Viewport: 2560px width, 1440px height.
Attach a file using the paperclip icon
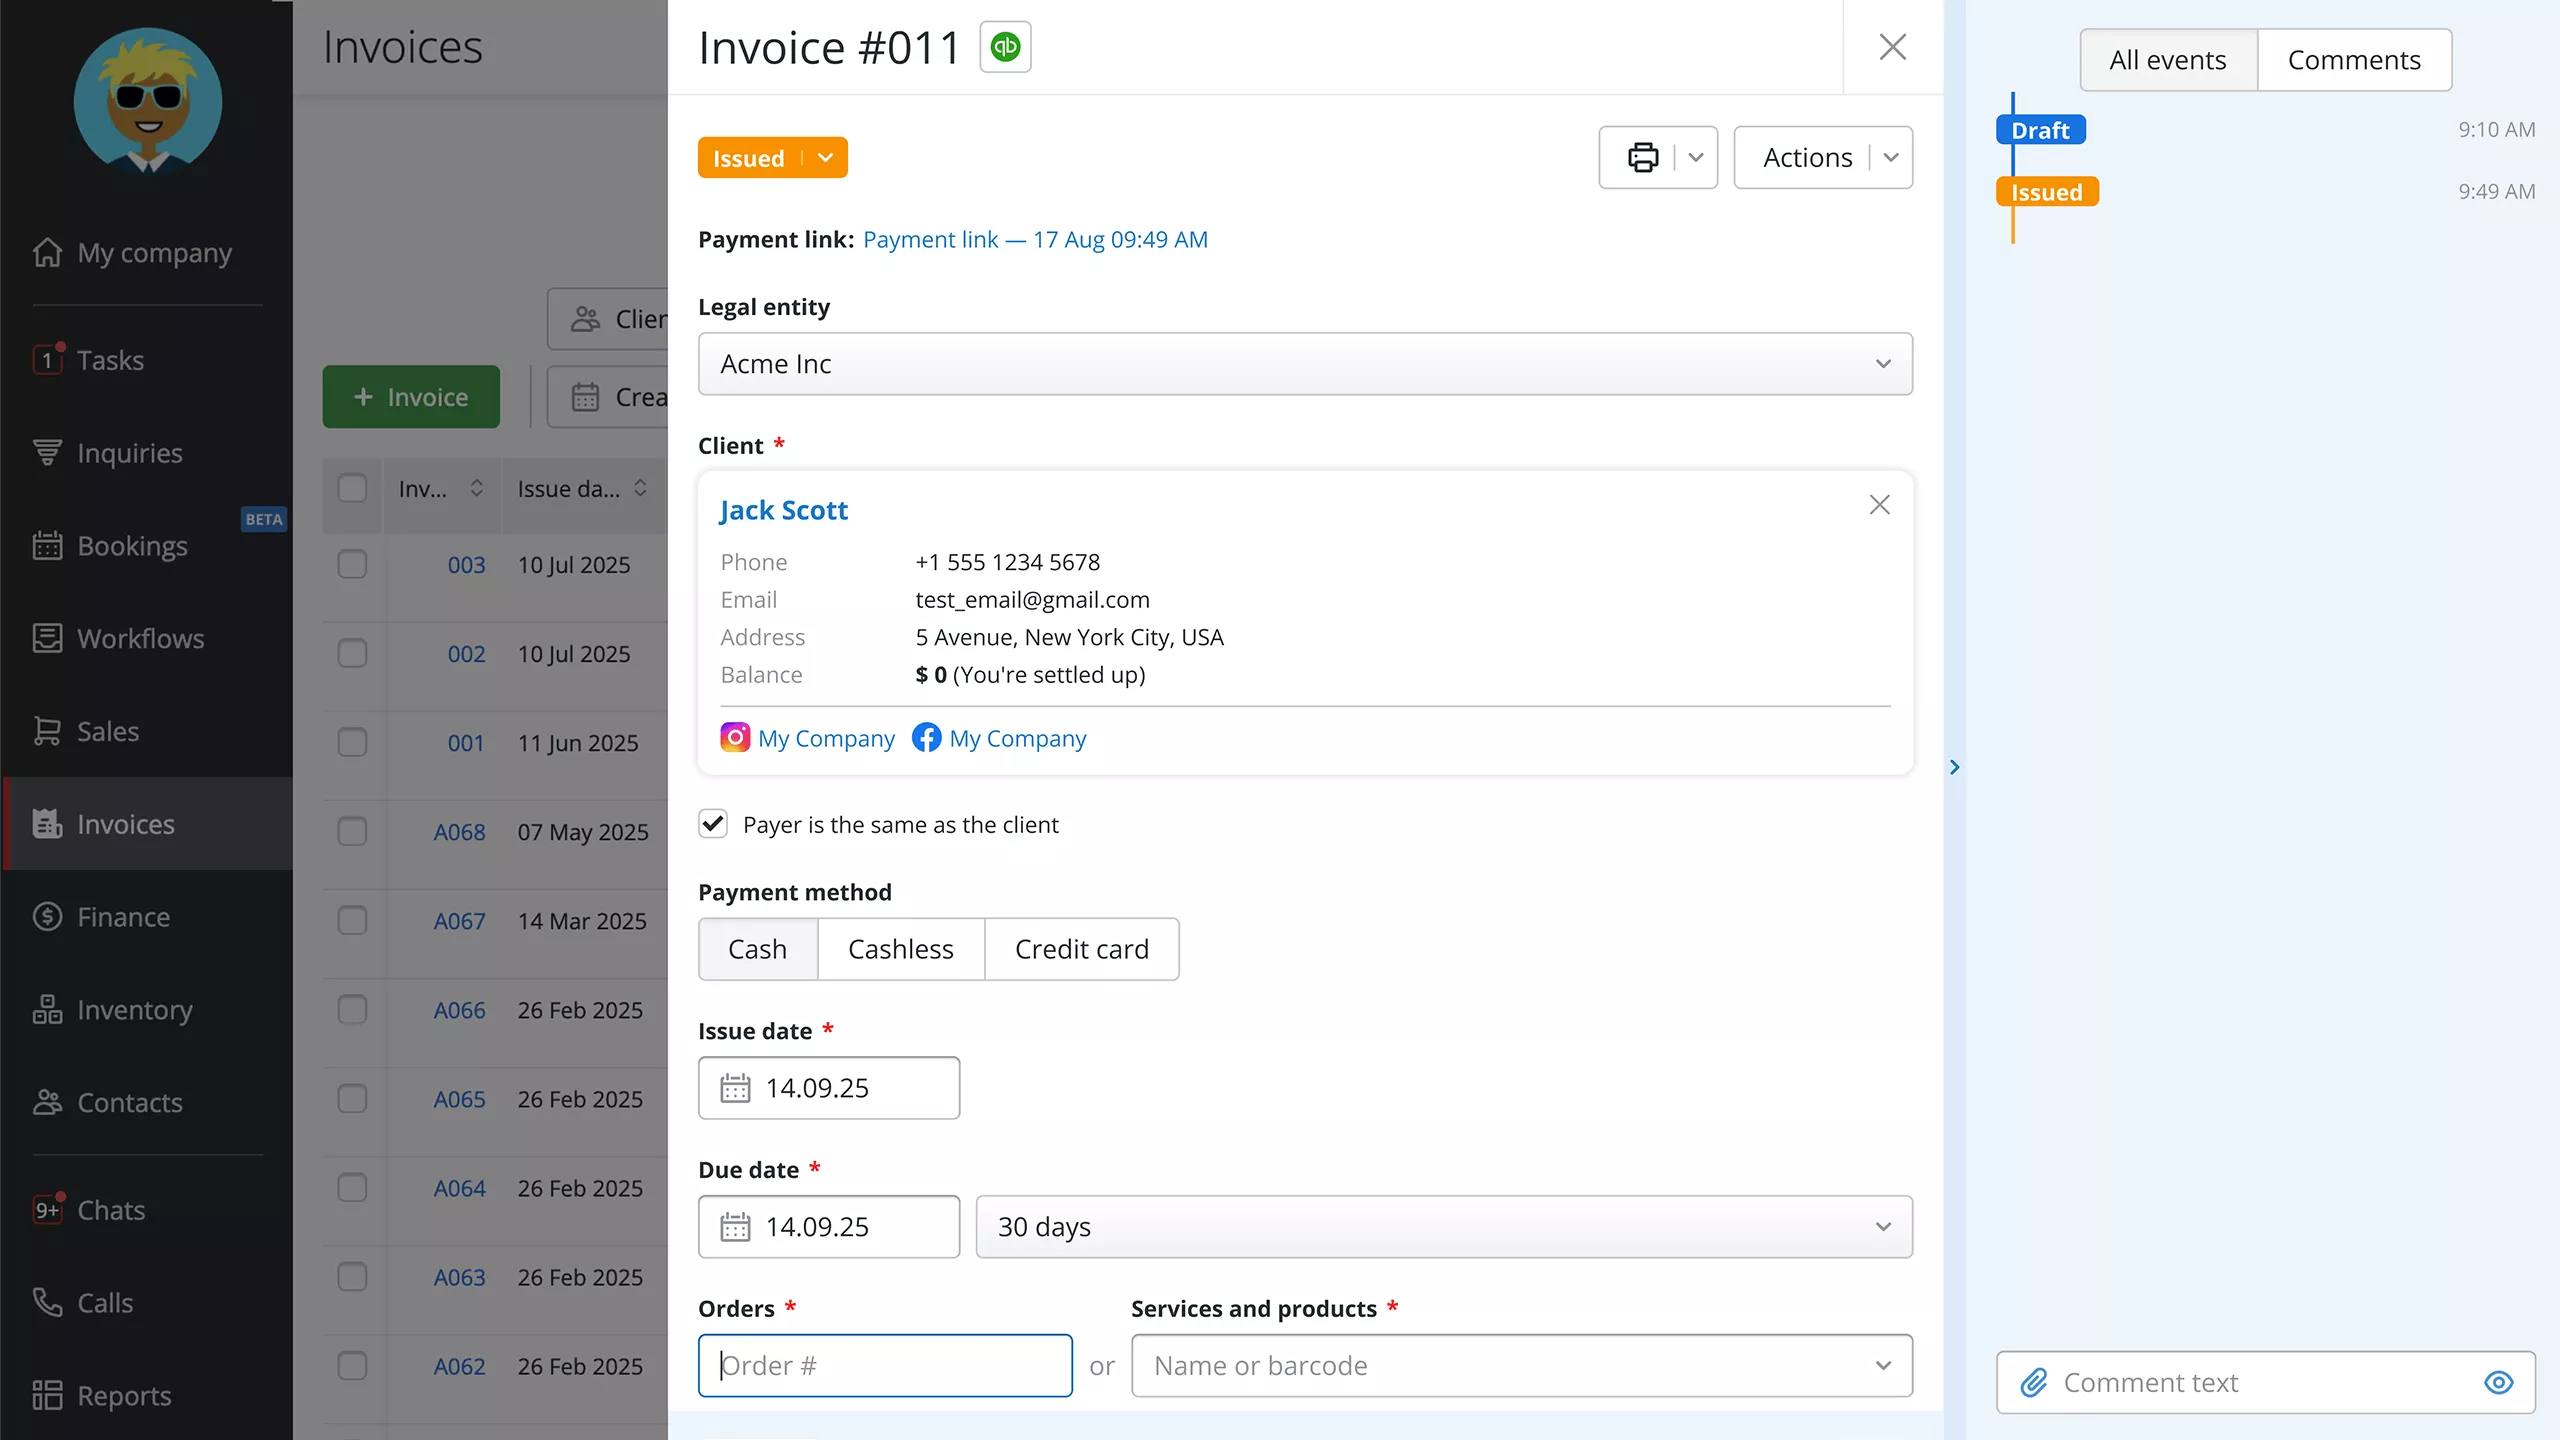2037,1382
